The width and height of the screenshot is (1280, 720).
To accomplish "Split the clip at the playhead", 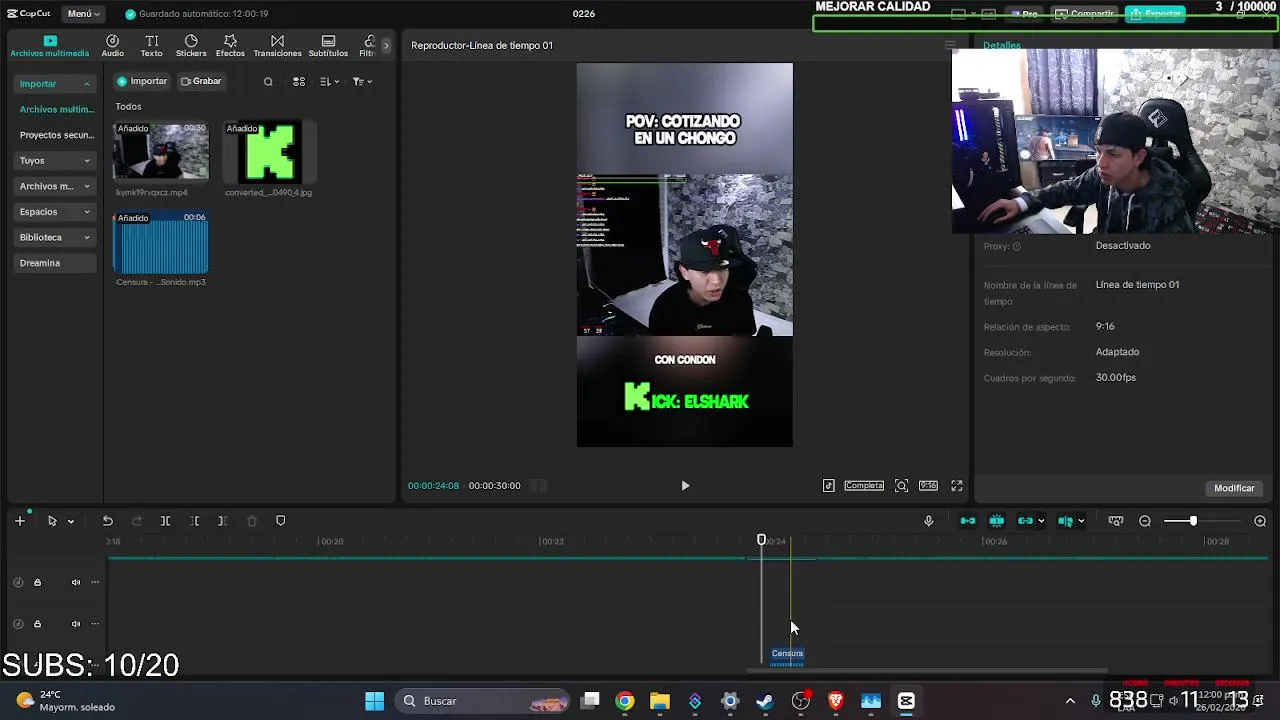I will (x=165, y=521).
